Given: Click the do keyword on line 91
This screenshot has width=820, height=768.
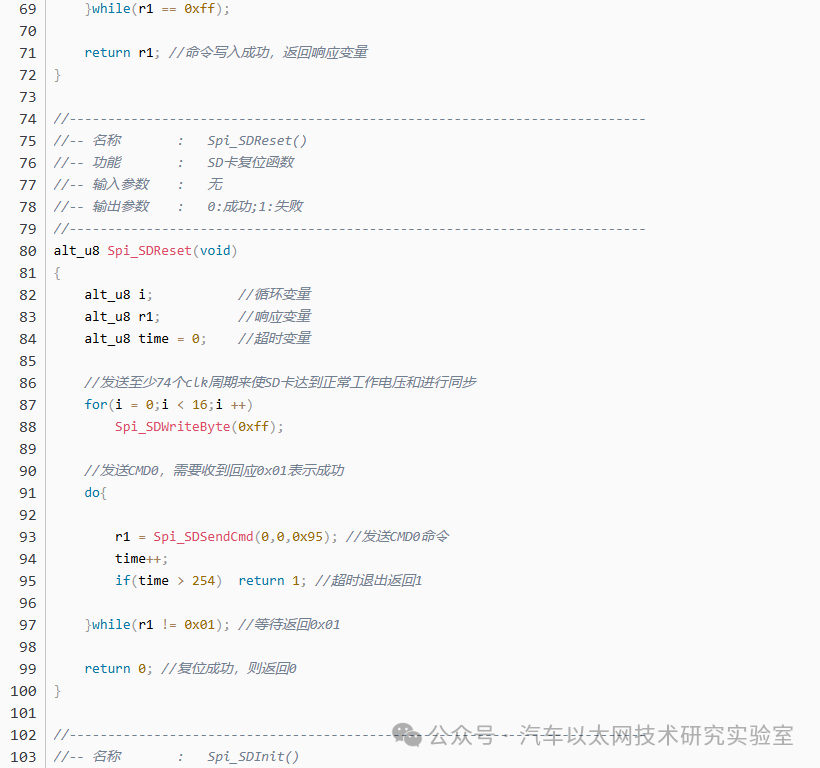Looking at the screenshot, I should [92, 493].
